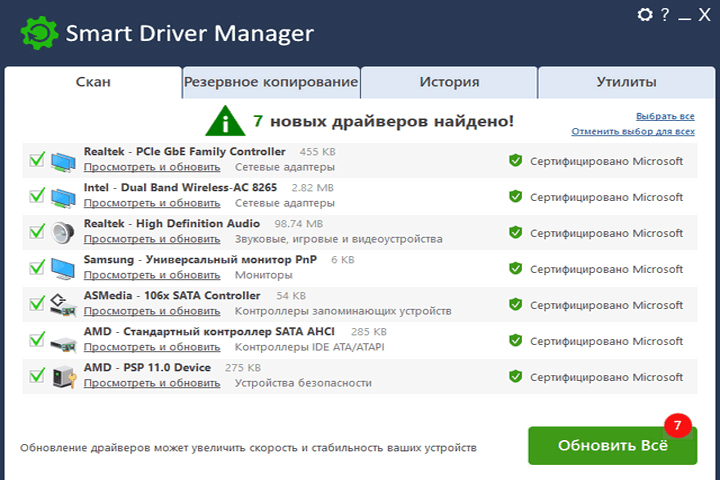Click the 455 KB size value
This screenshot has height=480, width=720.
coord(317,152)
